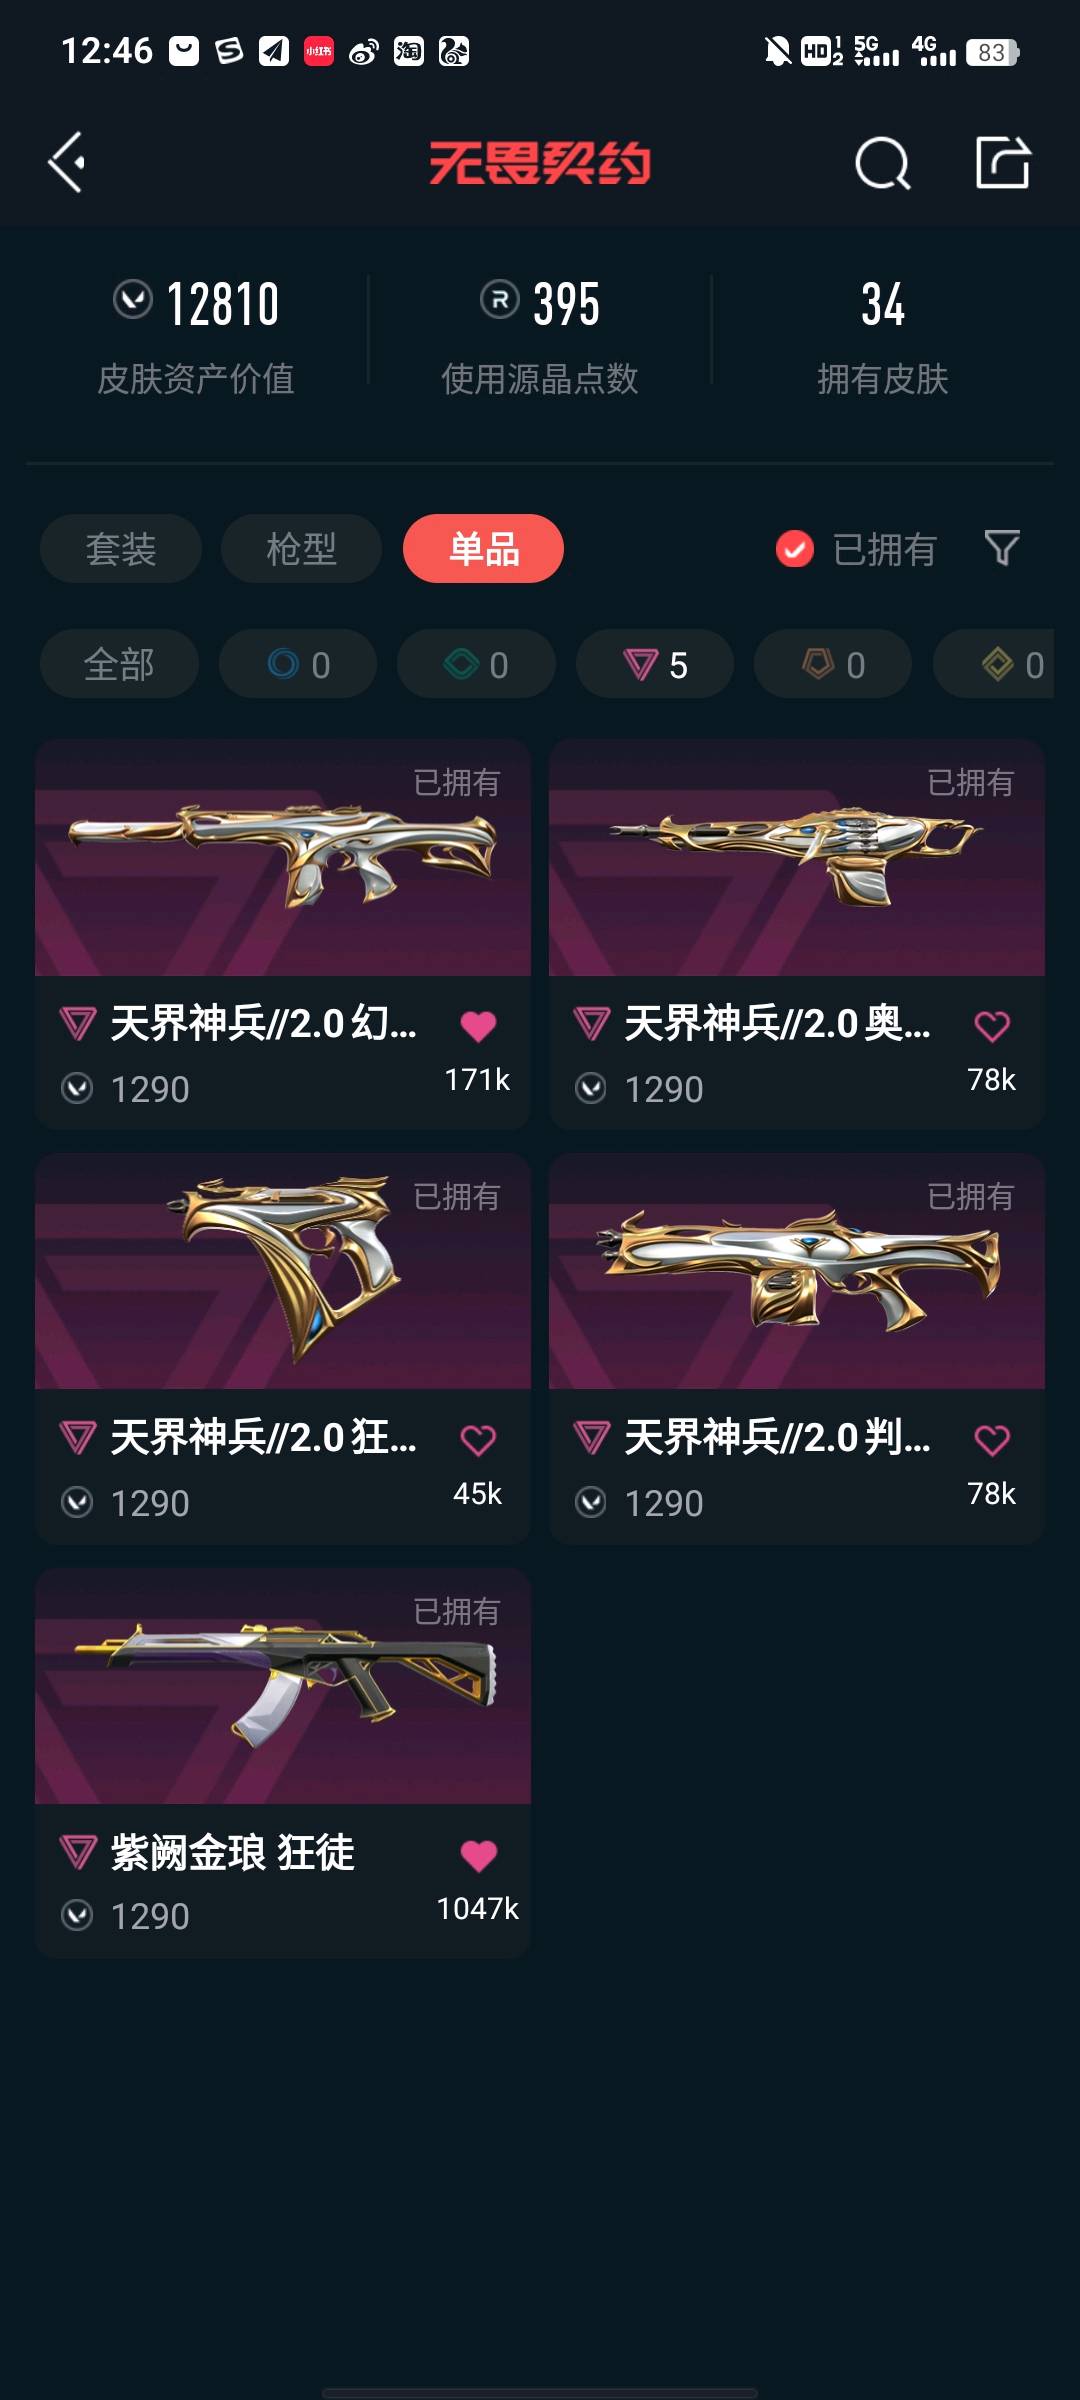Open the 紫阙金琅 狂徒 skin thumbnail

coord(283,1686)
